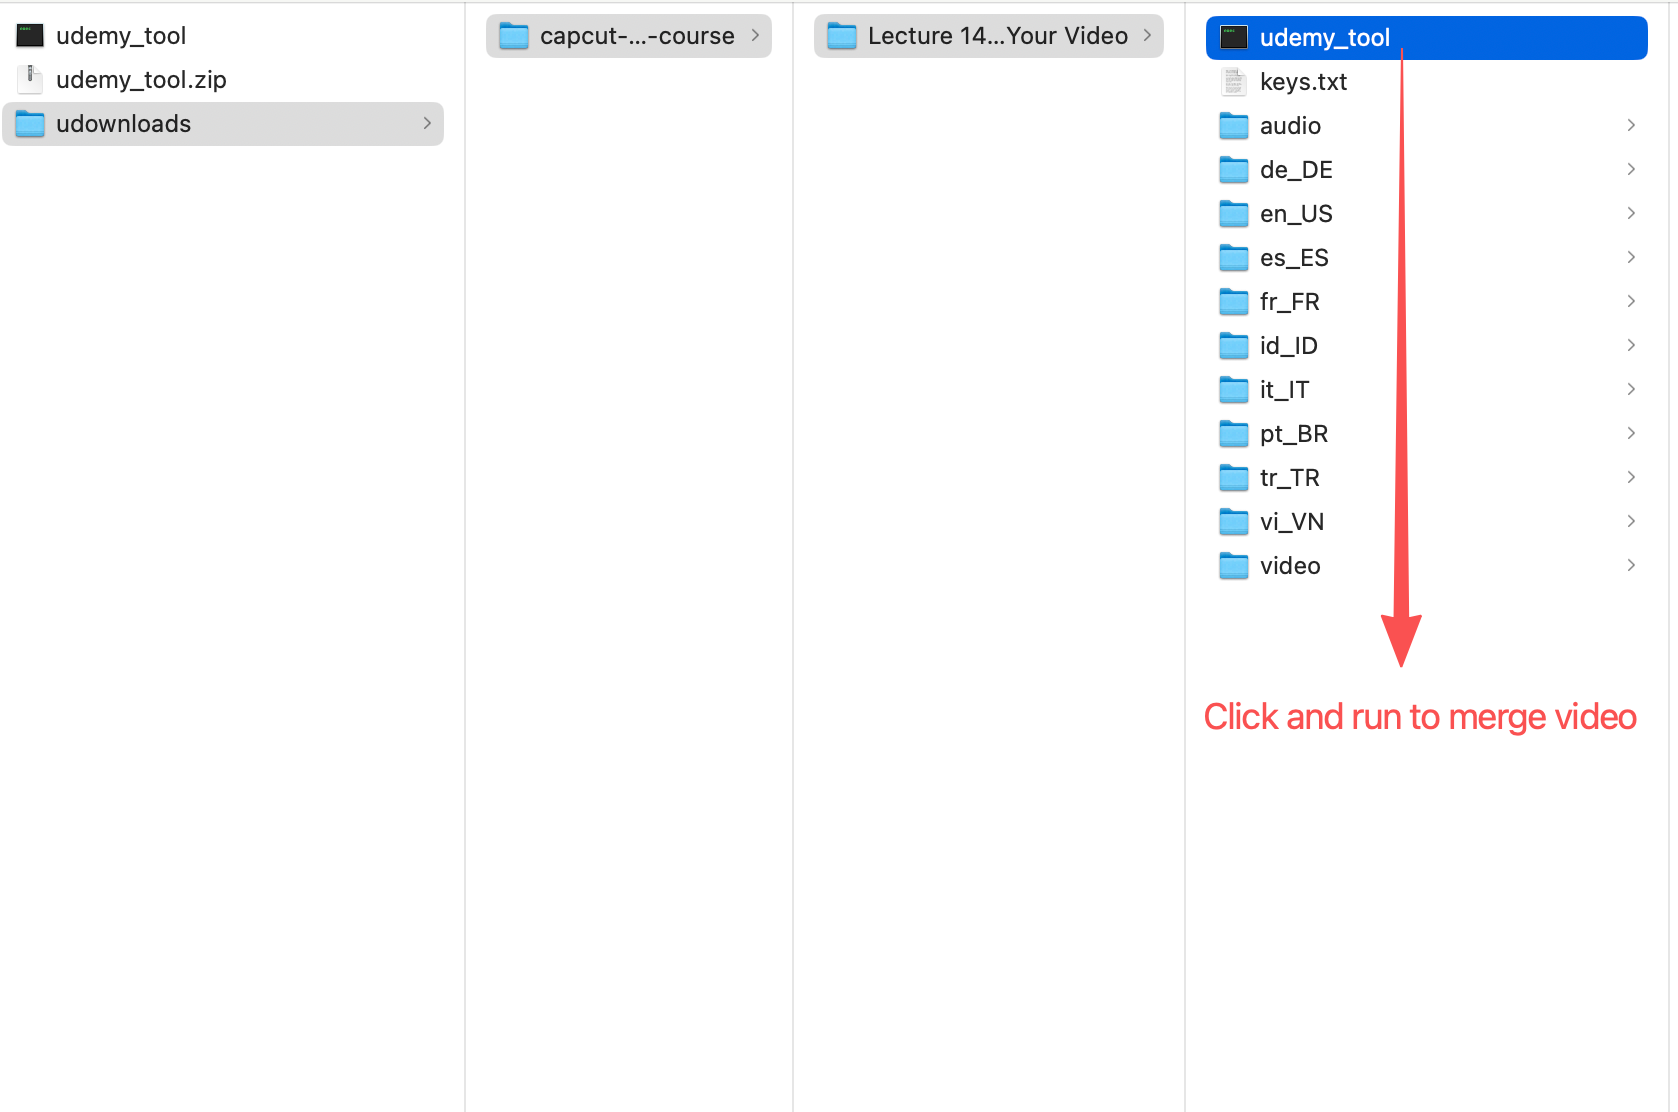Expand the it_IT folder chevron
The width and height of the screenshot is (1678, 1112).
1631,389
